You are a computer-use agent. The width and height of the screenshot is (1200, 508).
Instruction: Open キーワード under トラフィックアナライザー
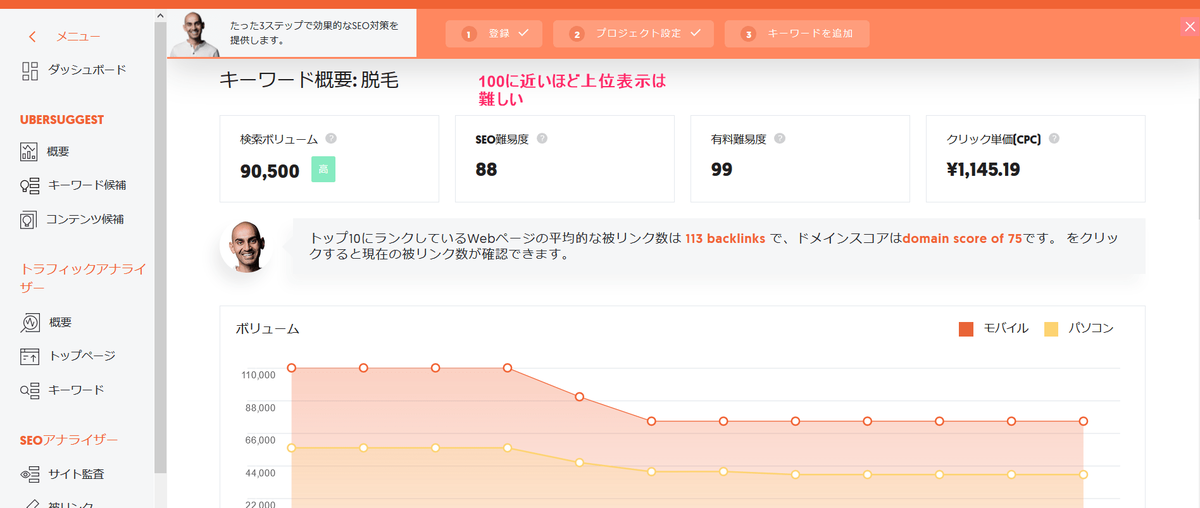78,389
